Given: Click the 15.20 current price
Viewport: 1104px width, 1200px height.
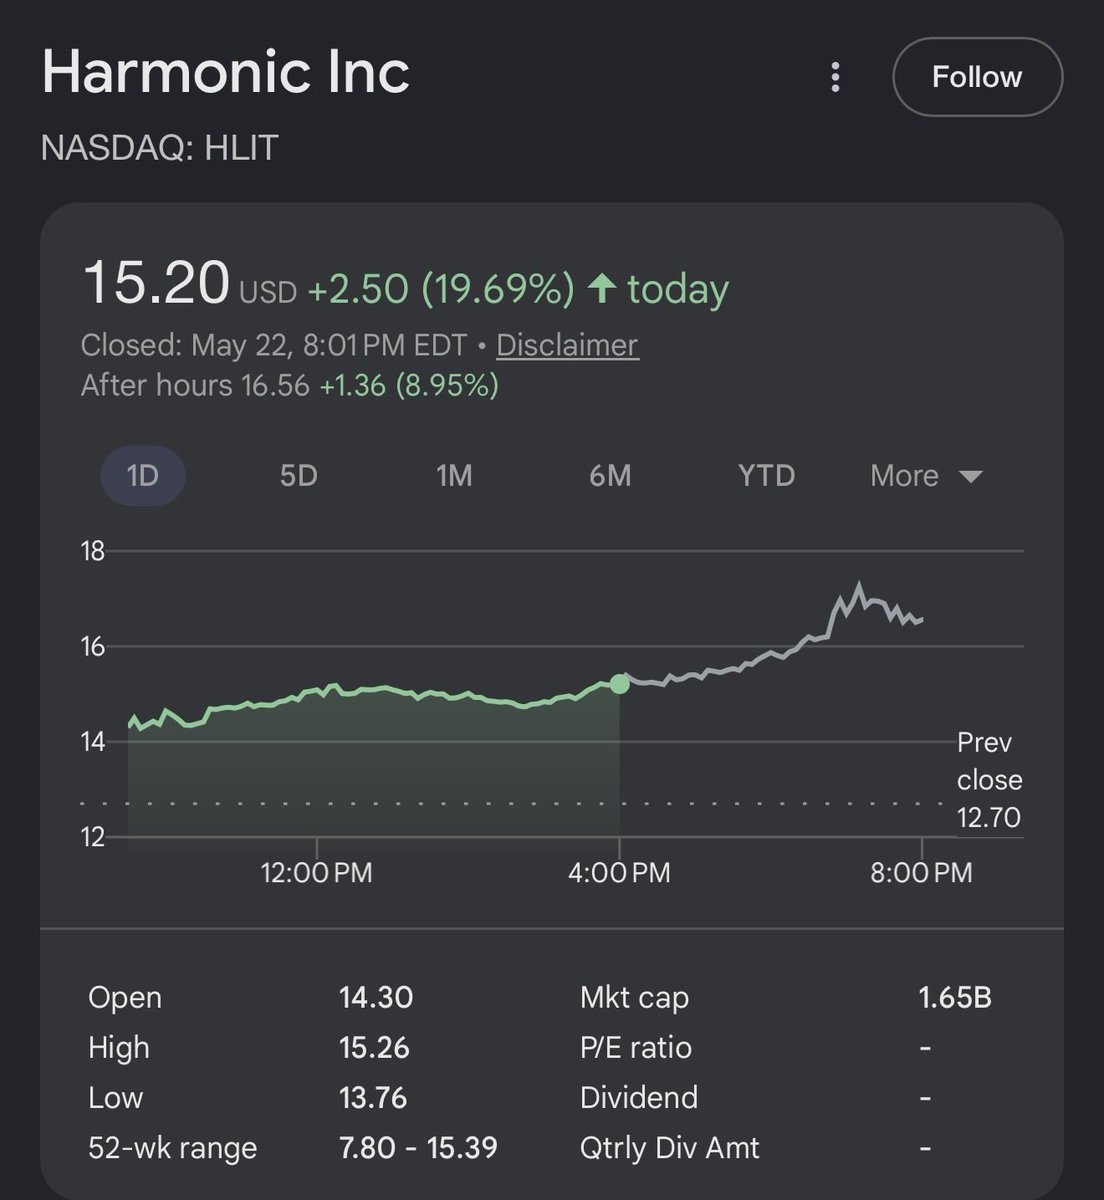Looking at the screenshot, I should 156,283.
